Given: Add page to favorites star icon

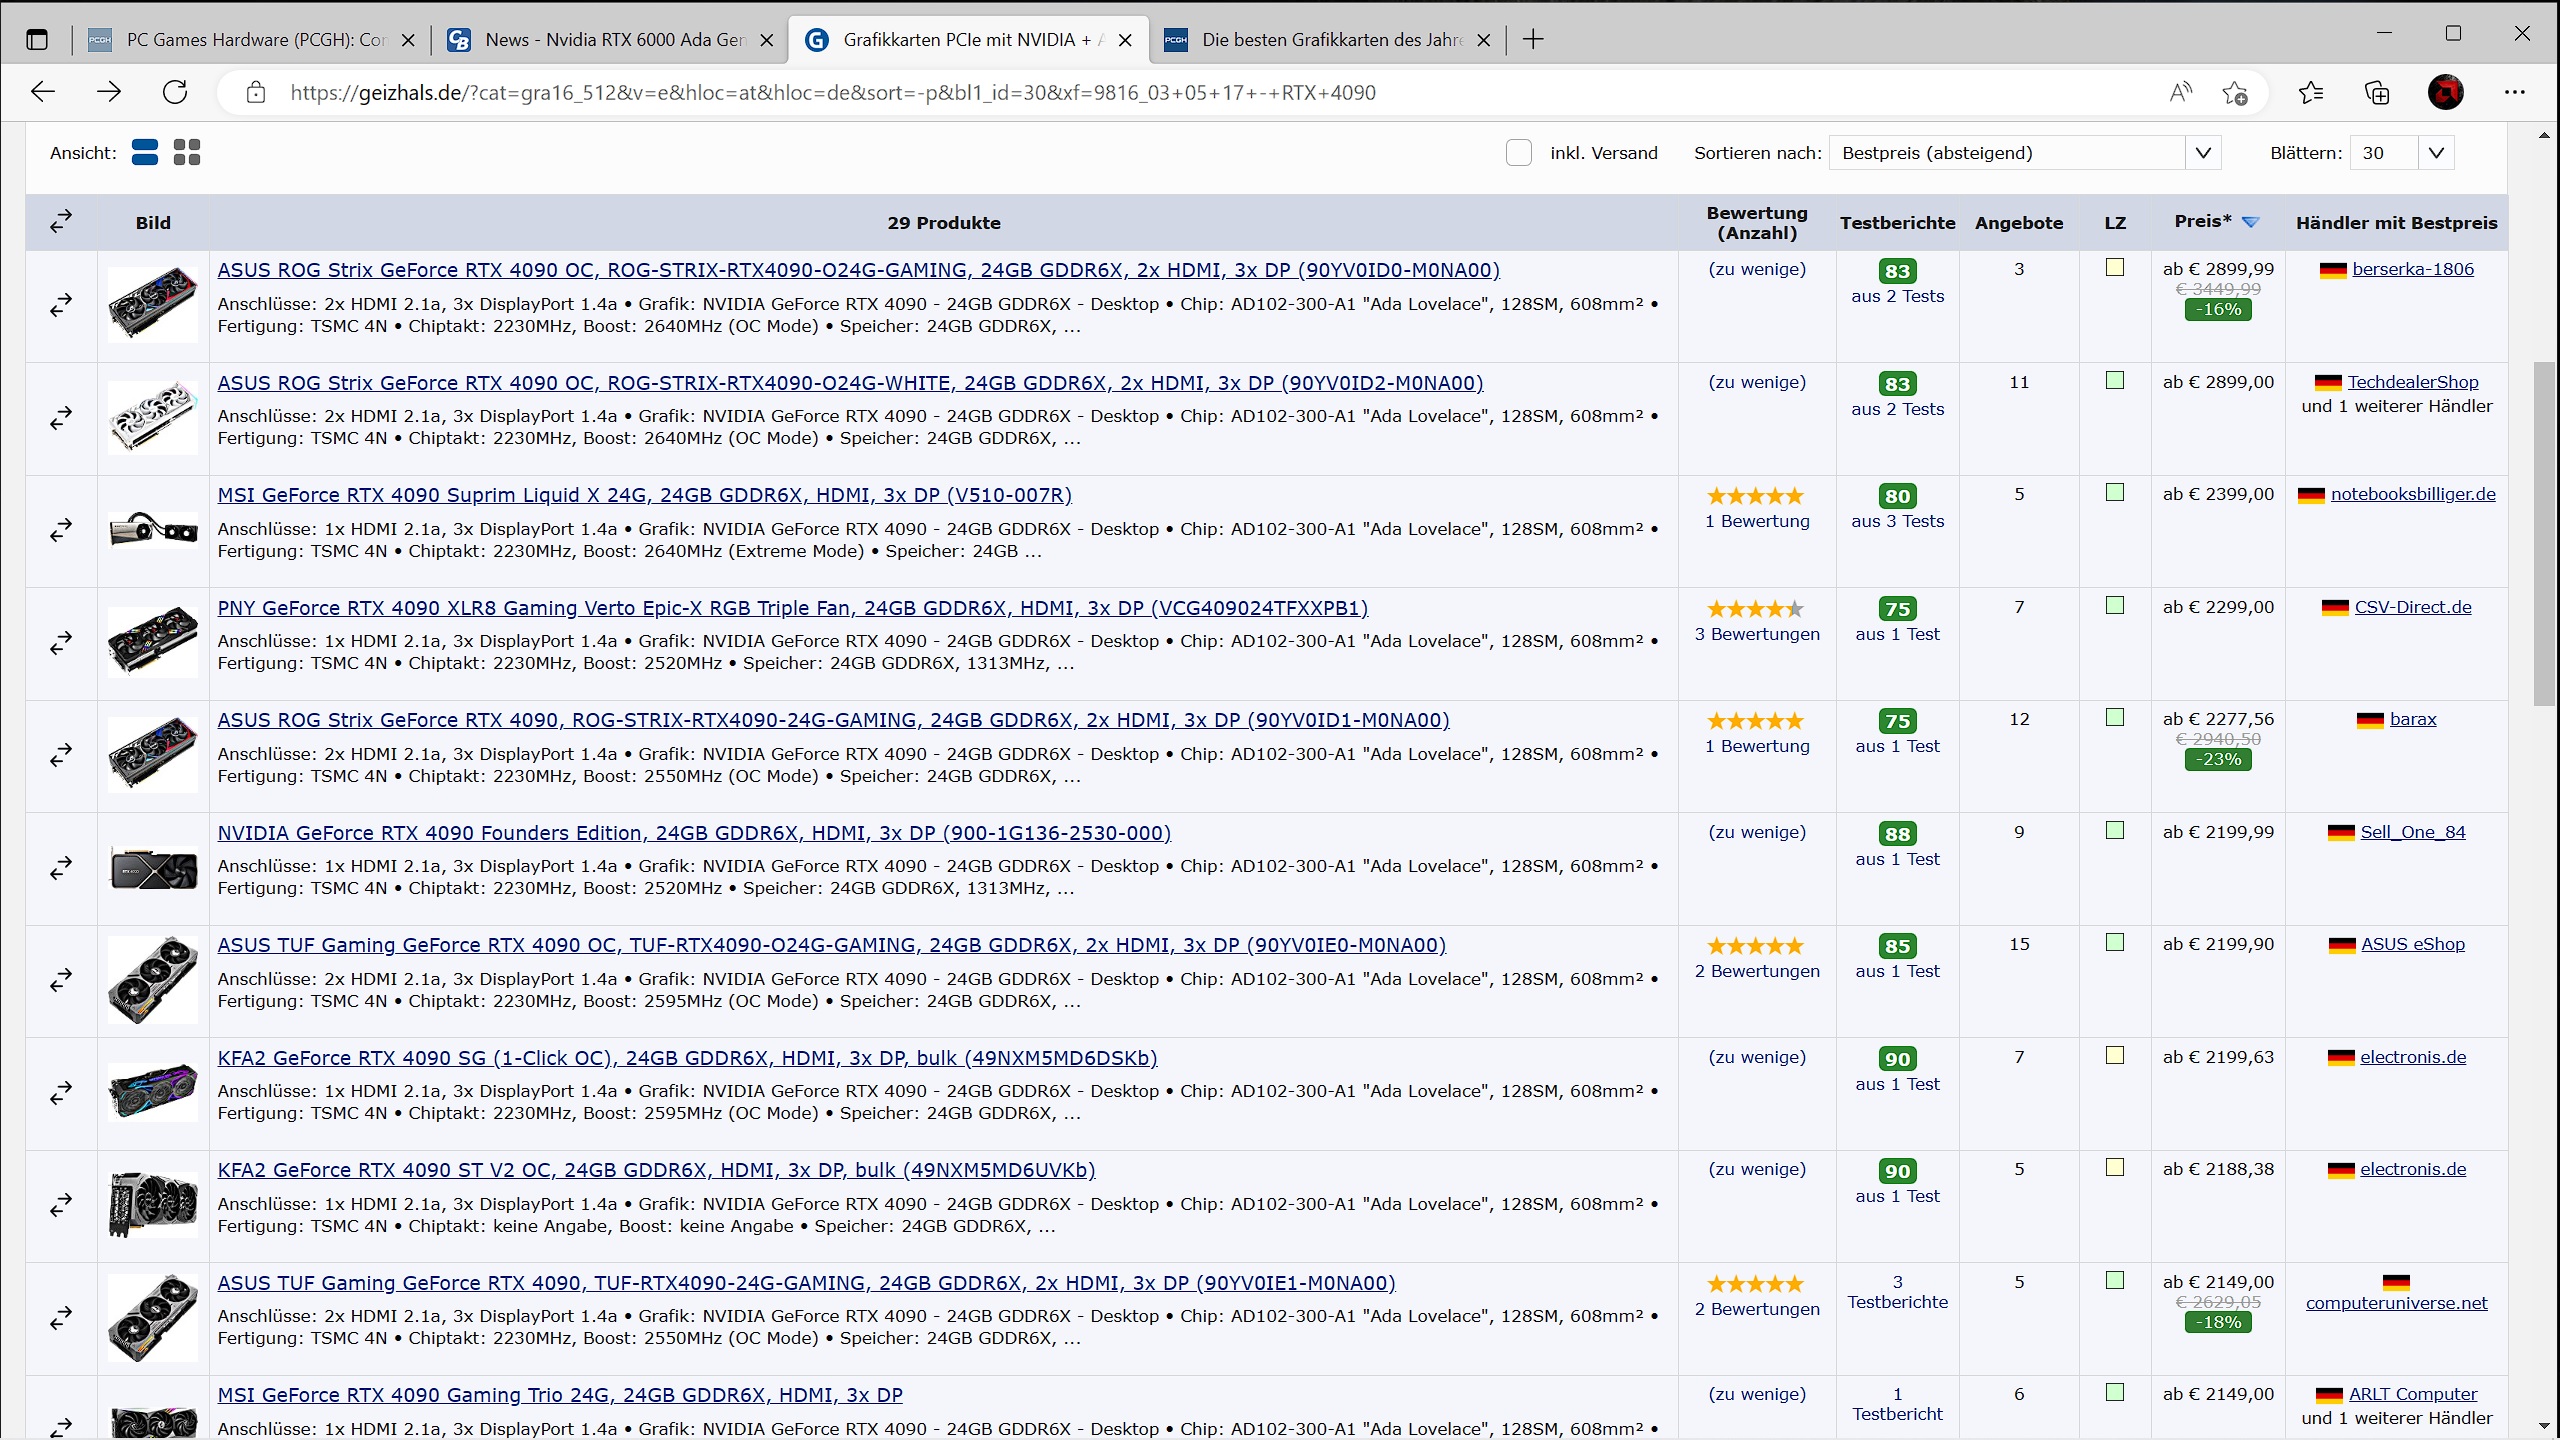Looking at the screenshot, I should 2234,93.
